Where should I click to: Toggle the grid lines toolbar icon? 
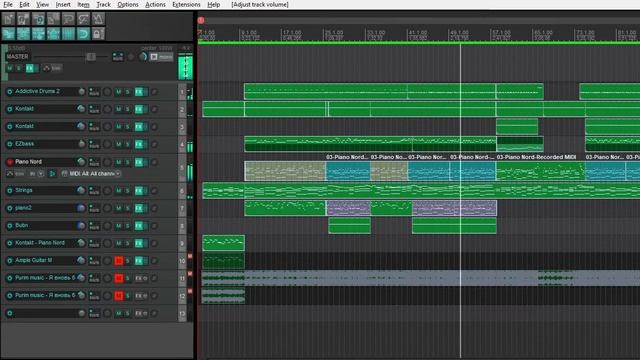68,33
